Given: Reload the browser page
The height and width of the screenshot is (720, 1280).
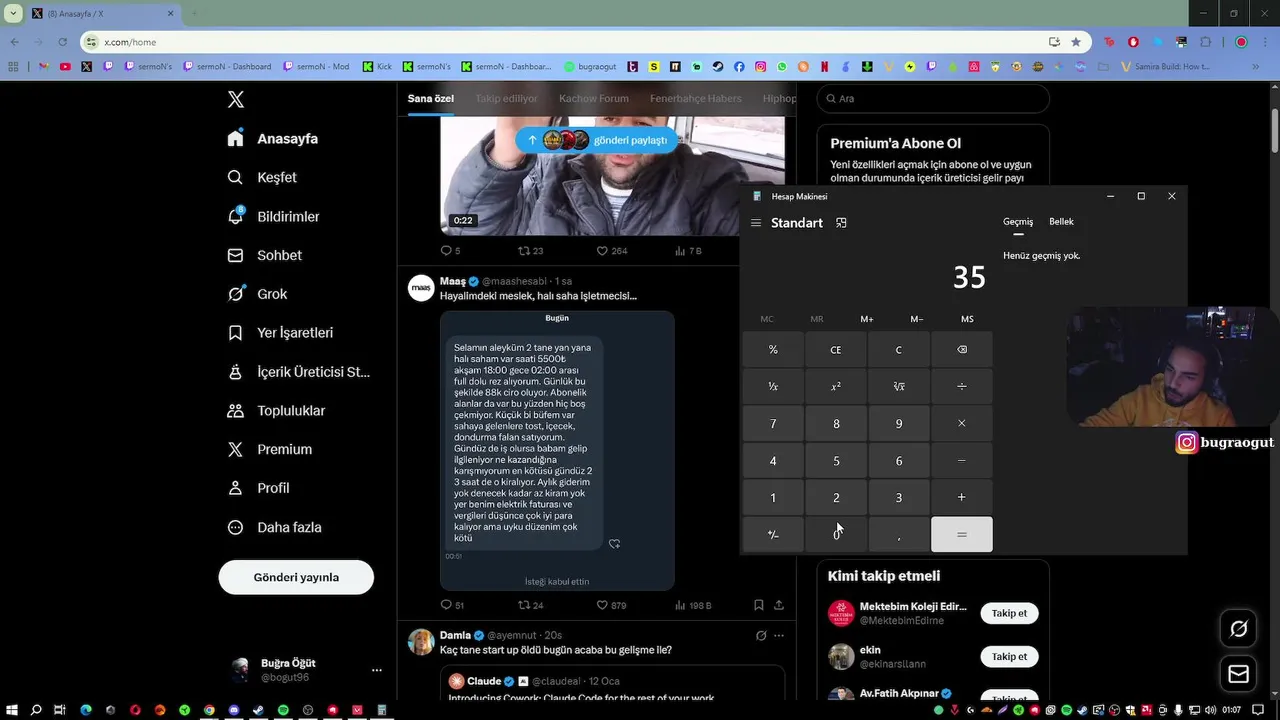Looking at the screenshot, I should [x=62, y=42].
